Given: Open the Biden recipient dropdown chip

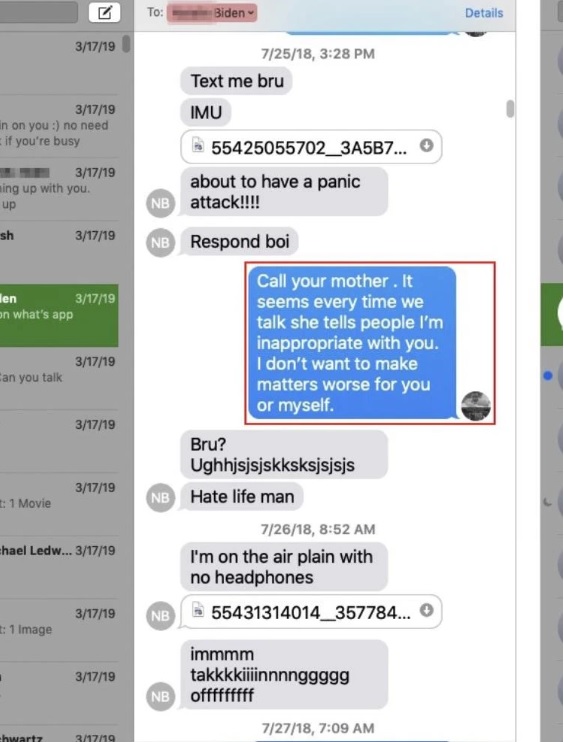Looking at the screenshot, I should (212, 13).
